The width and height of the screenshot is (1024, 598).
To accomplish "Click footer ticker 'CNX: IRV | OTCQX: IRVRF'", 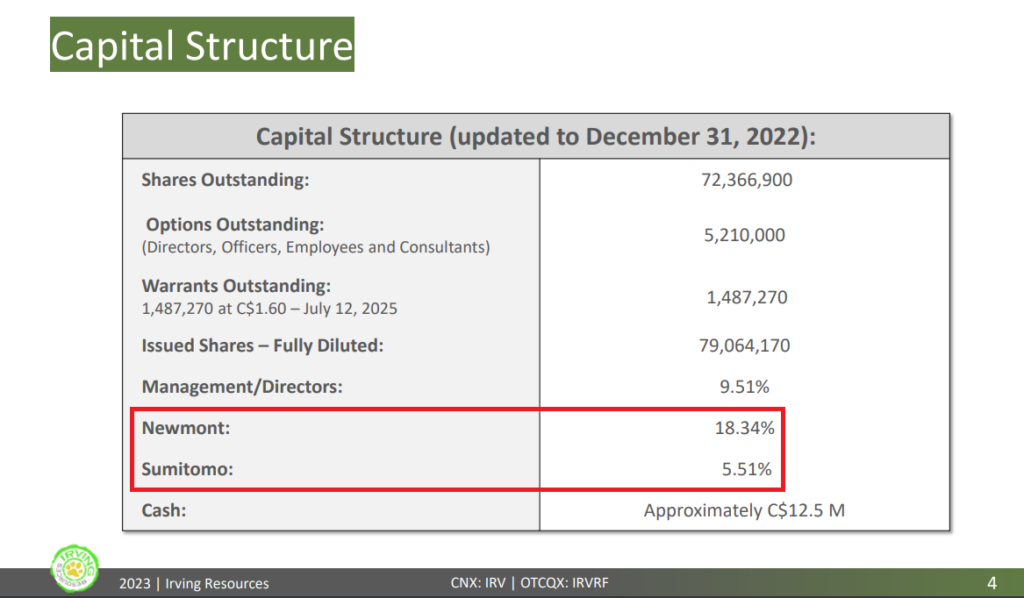I will 530,583.
